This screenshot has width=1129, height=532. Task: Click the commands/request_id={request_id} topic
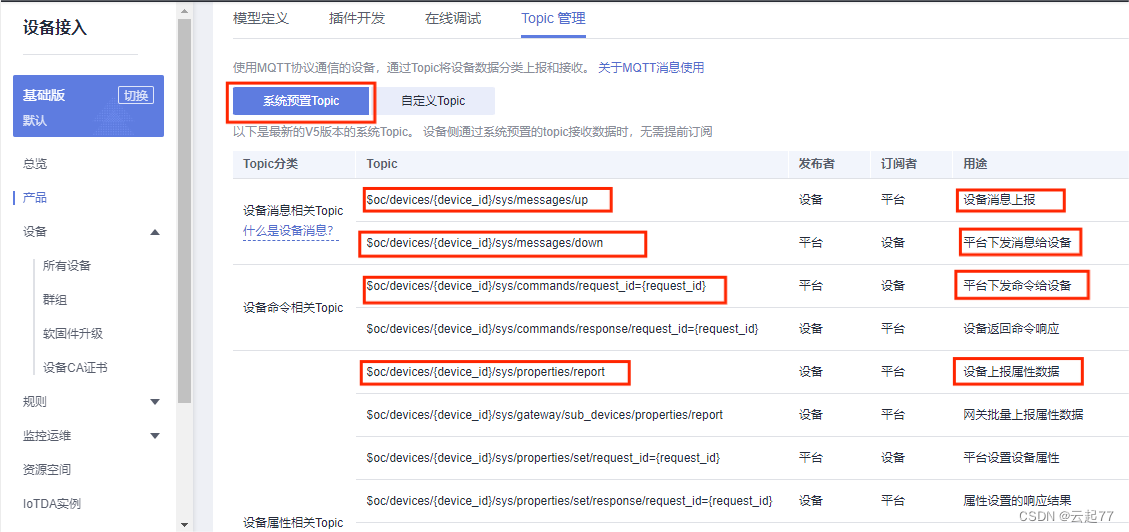point(536,286)
